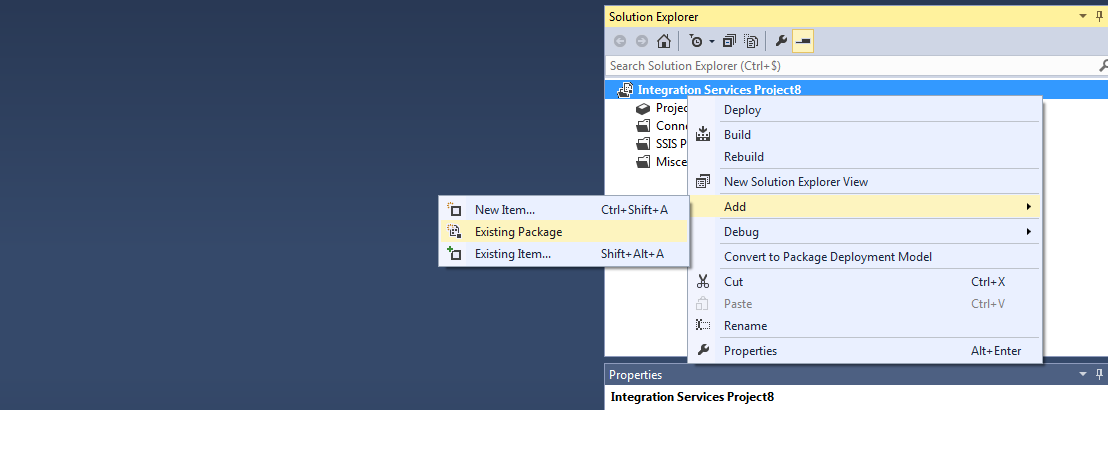Toggle the Preview Selected Items button

click(x=803, y=41)
